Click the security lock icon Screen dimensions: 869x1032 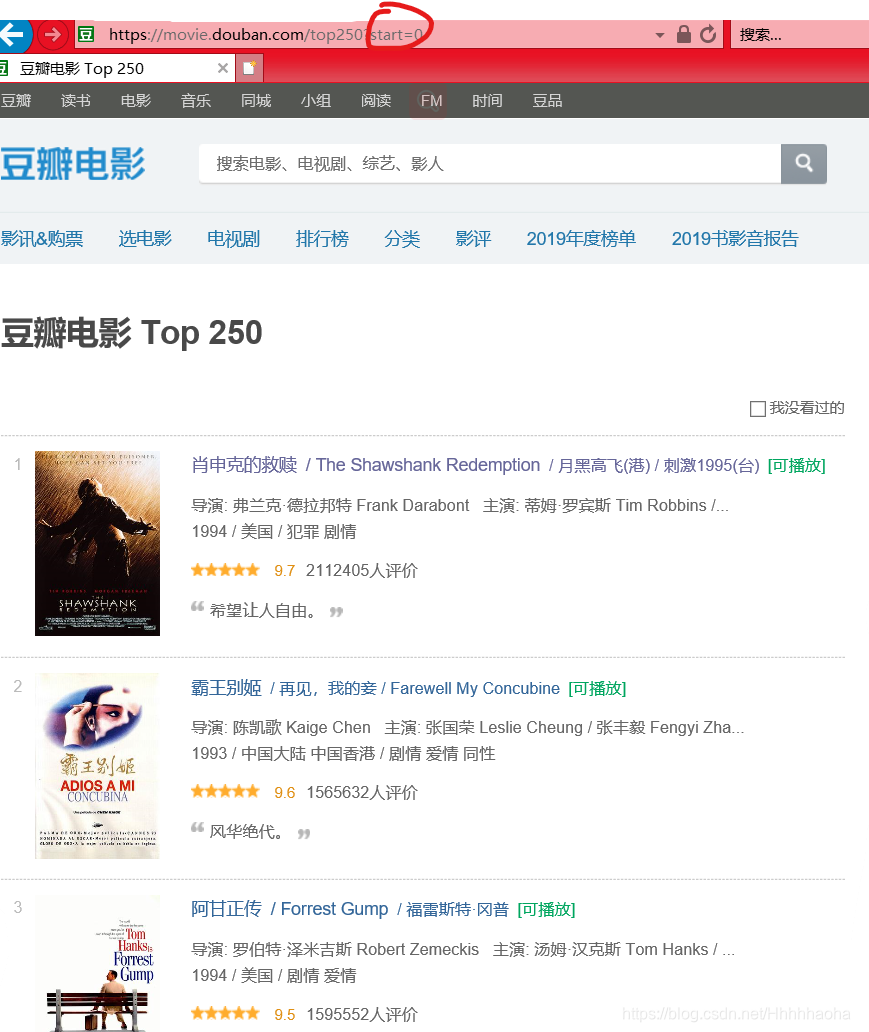pyautogui.click(x=684, y=34)
